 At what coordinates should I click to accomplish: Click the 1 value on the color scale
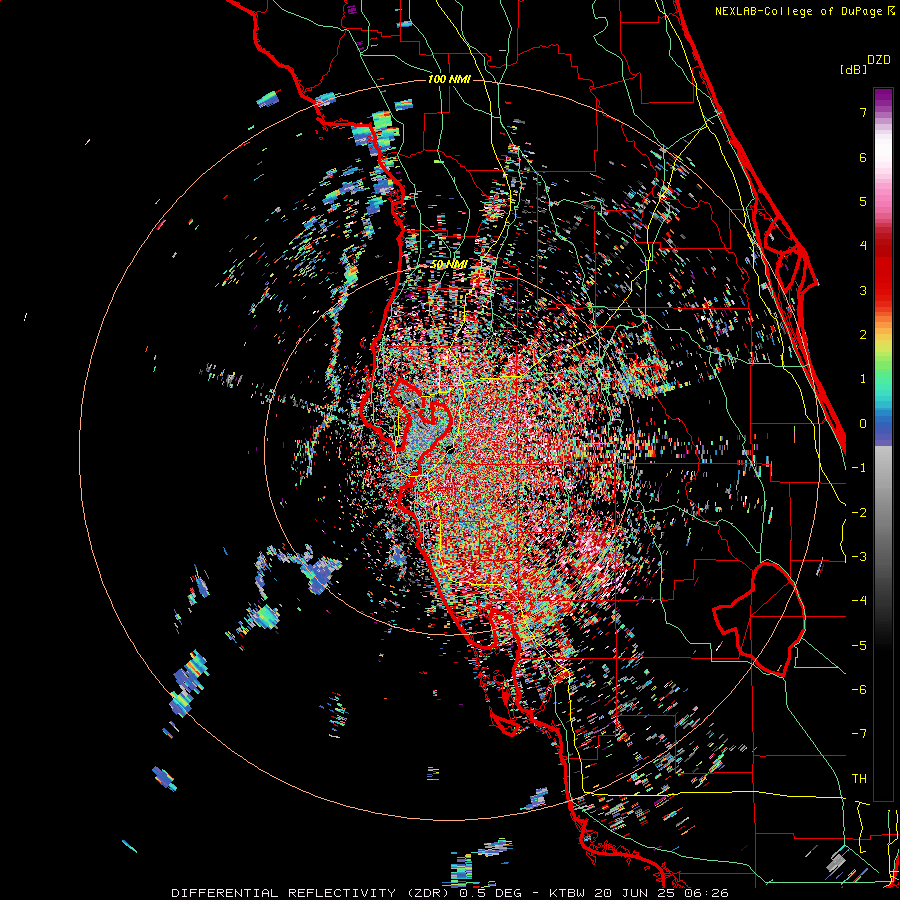point(863,379)
